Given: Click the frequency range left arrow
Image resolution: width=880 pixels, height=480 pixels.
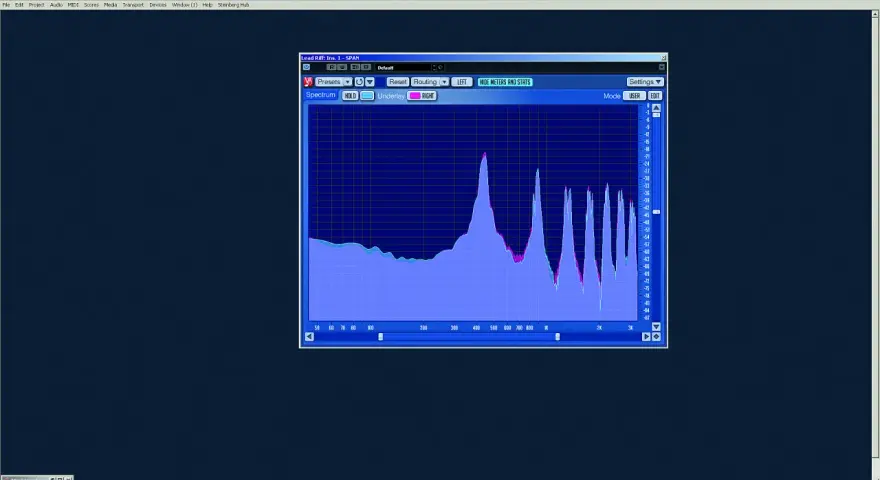Looking at the screenshot, I should point(309,337).
